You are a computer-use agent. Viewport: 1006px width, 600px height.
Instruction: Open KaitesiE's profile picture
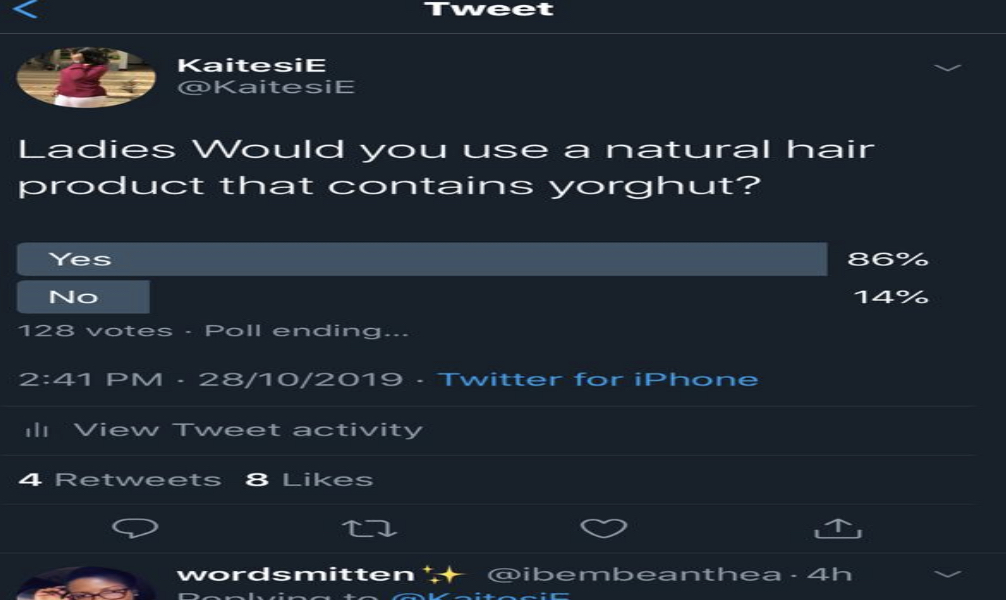(86, 77)
